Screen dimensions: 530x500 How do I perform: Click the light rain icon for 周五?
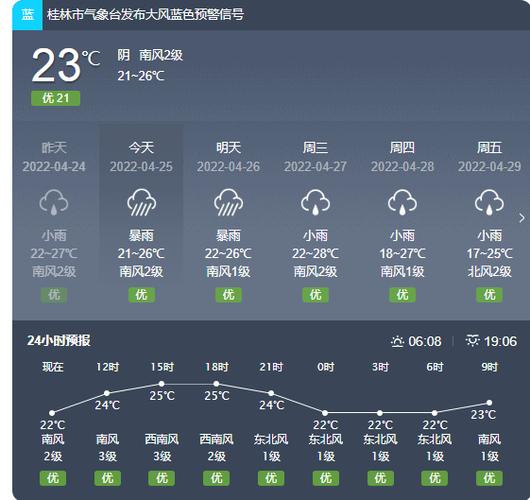[489, 202]
